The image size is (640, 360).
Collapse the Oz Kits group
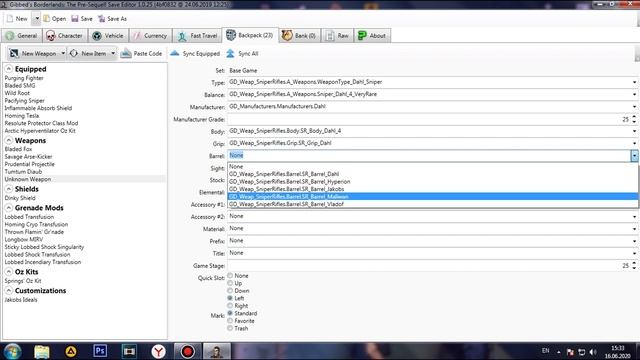[x=9, y=272]
